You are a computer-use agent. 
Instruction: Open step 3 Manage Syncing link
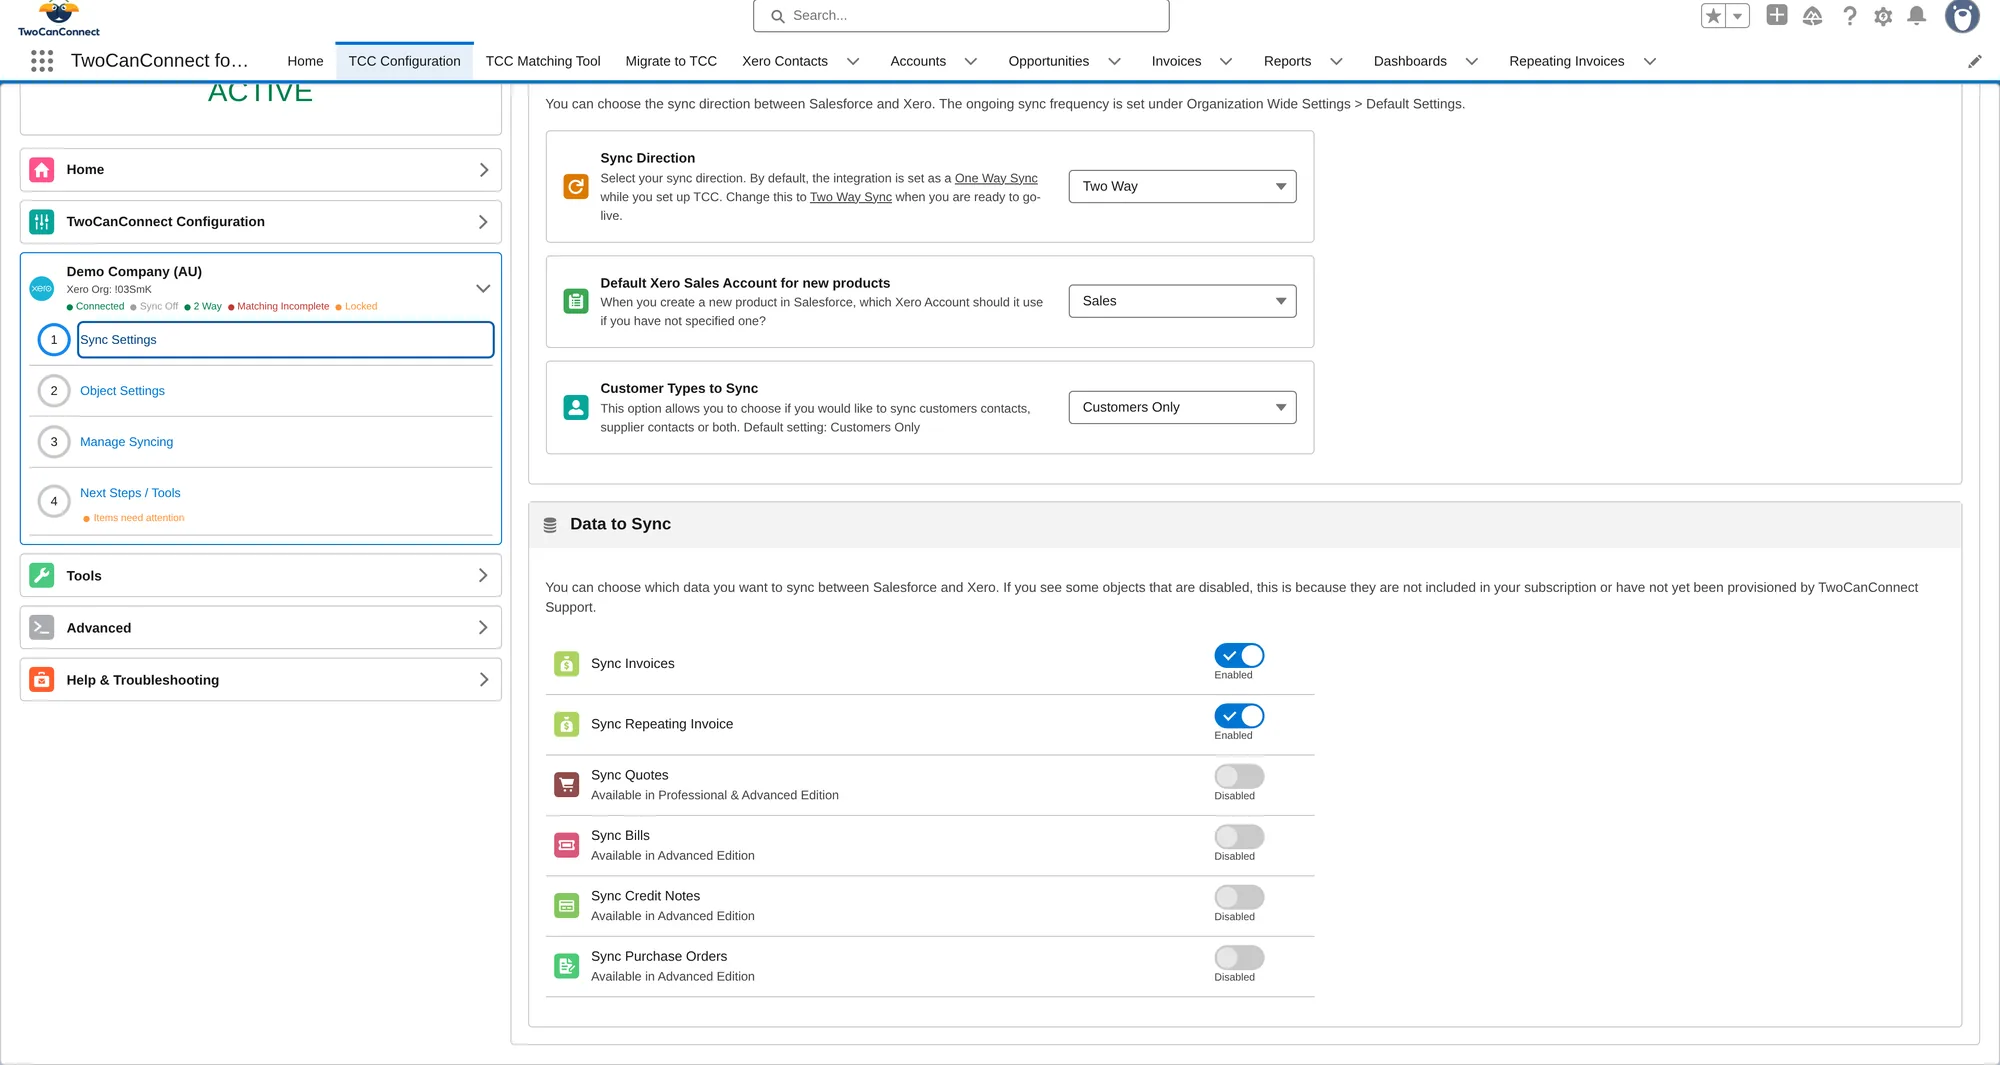[126, 442]
